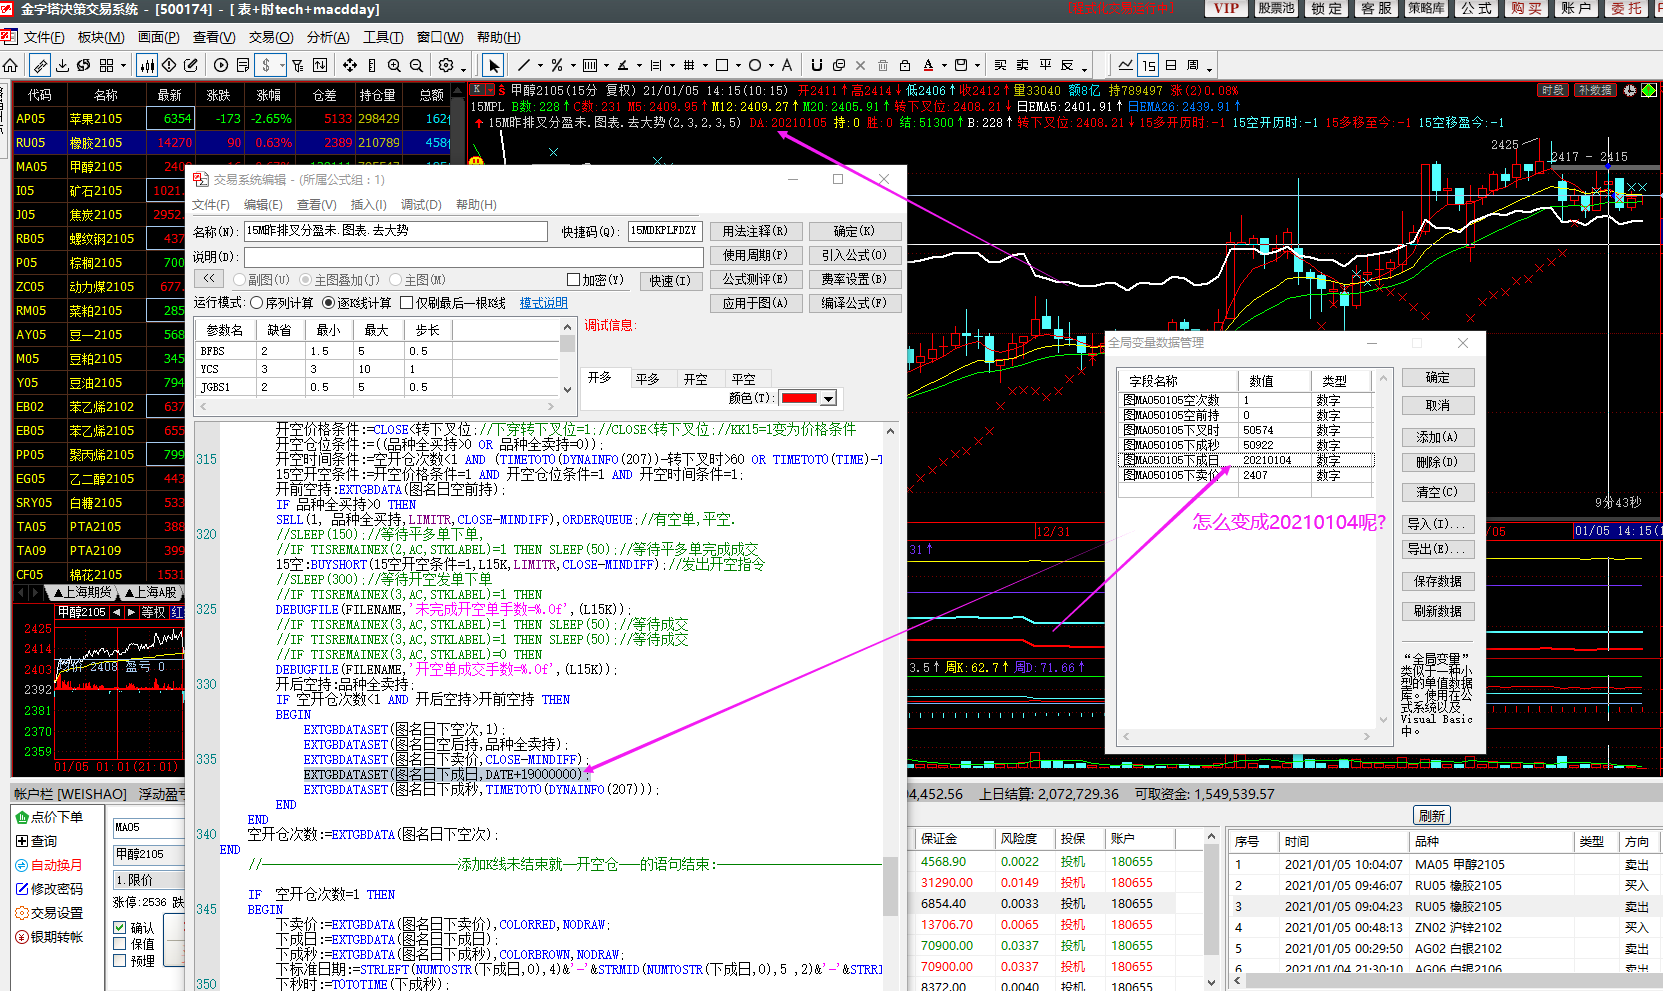
Task: Open the dollar sign dropdown in toolbar
Action: [x=283, y=66]
